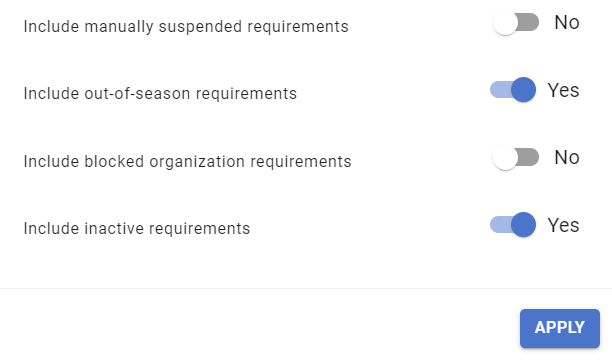
Task: Click 'Include out-of-season requirements' label text
Action: pyautogui.click(x=160, y=94)
